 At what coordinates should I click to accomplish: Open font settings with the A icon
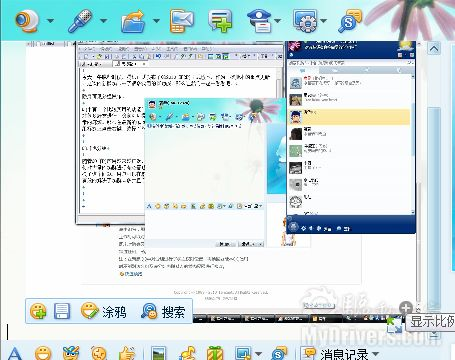pos(15,353)
